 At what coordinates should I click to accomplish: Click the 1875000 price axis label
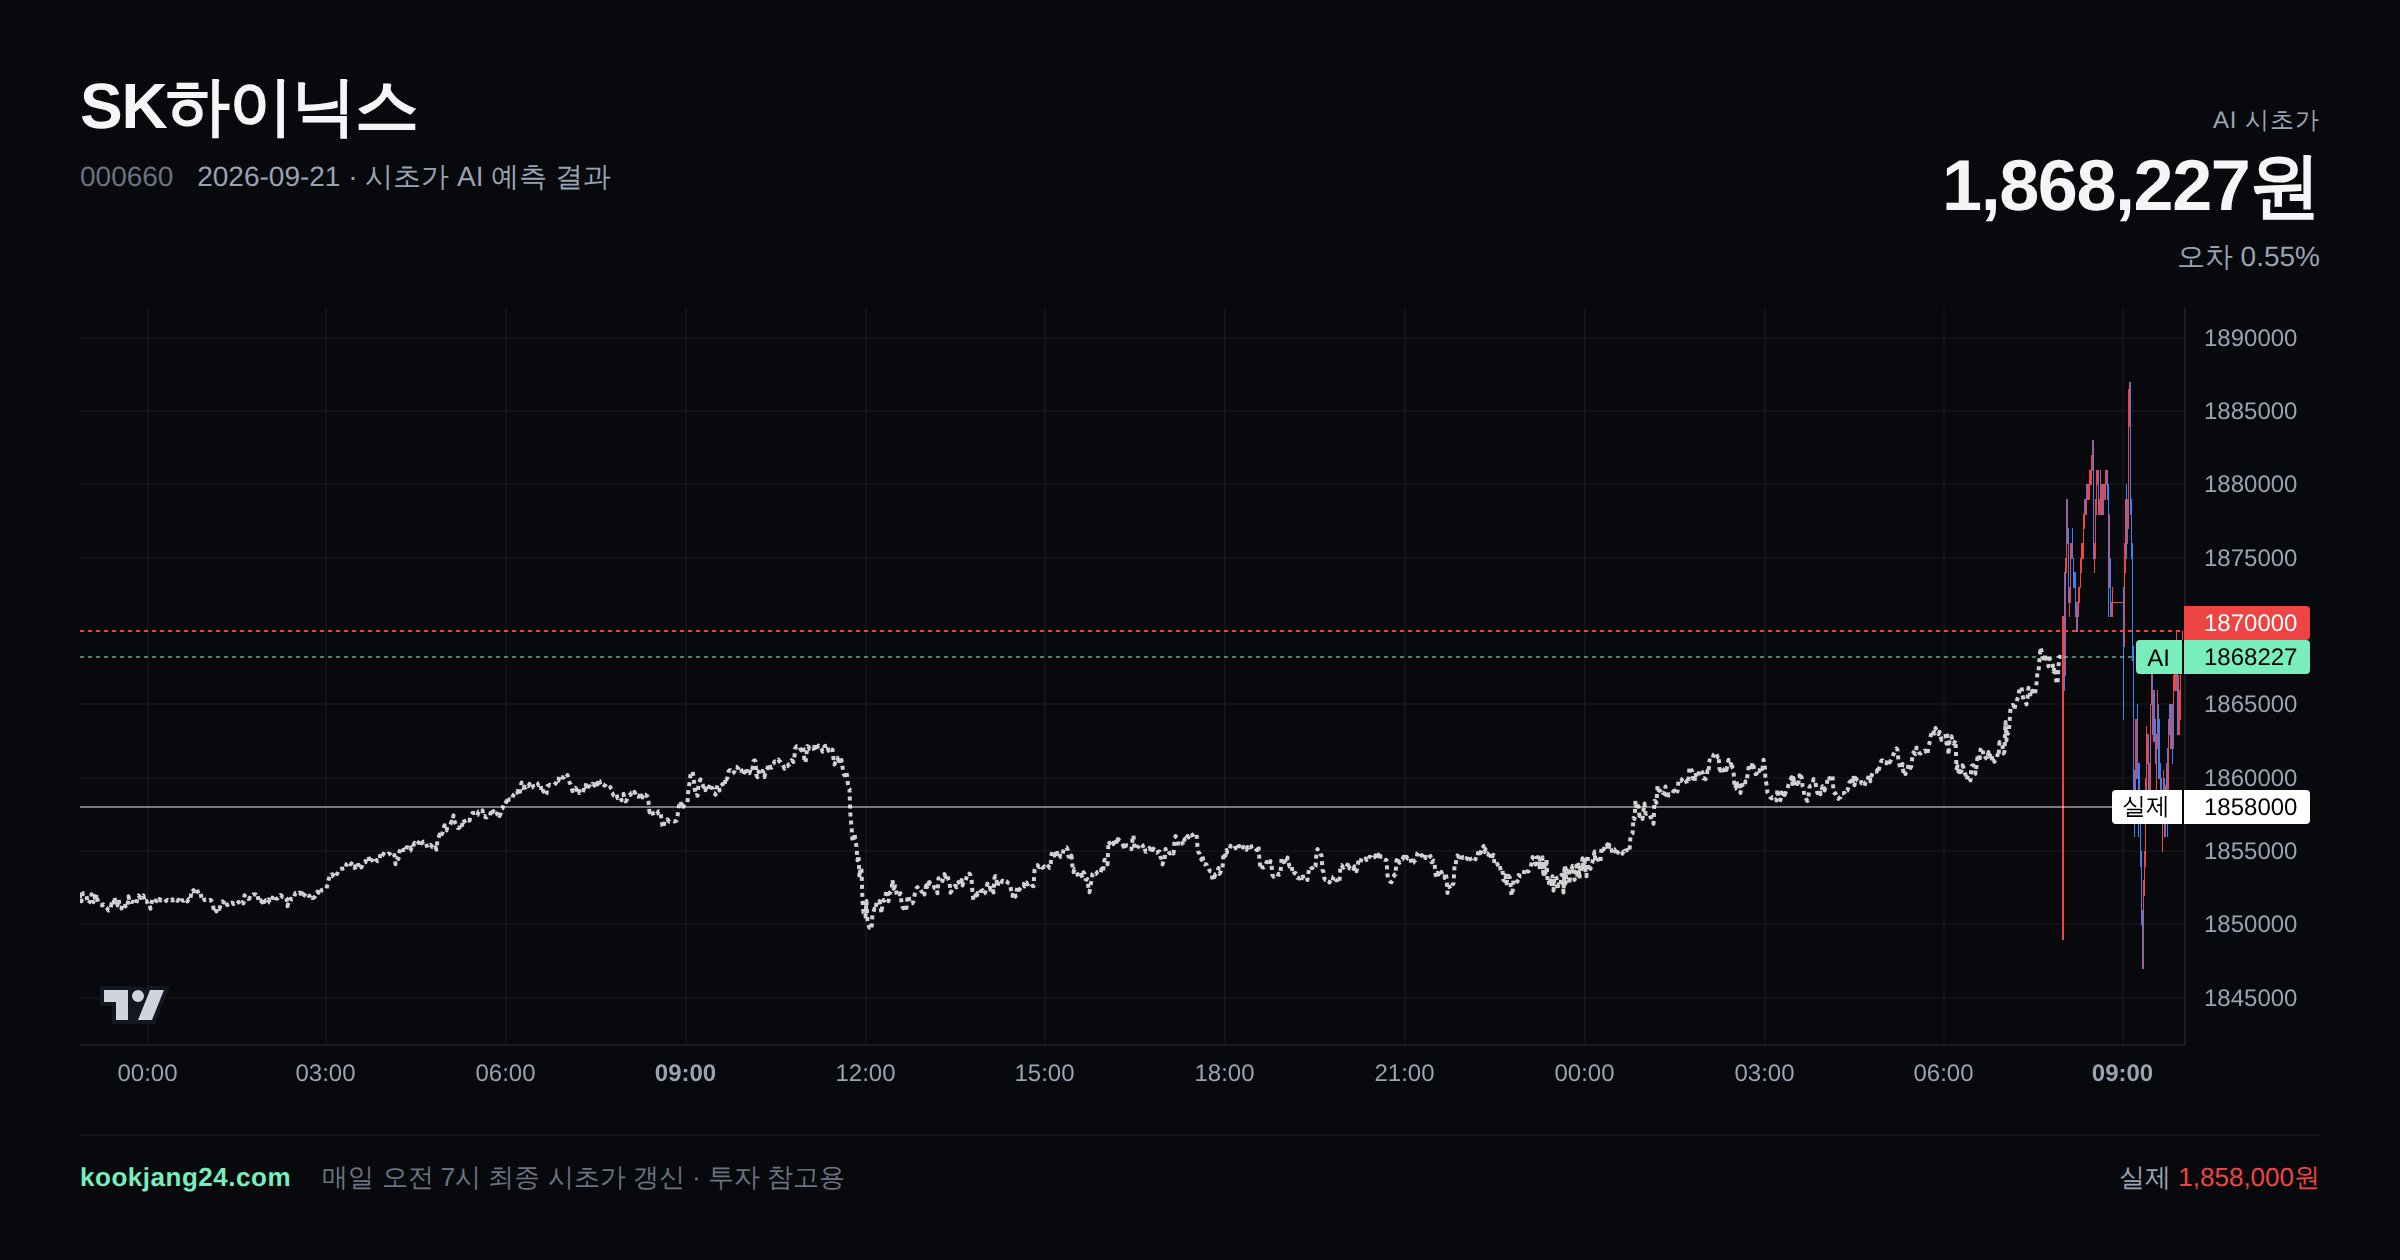(x=2250, y=558)
